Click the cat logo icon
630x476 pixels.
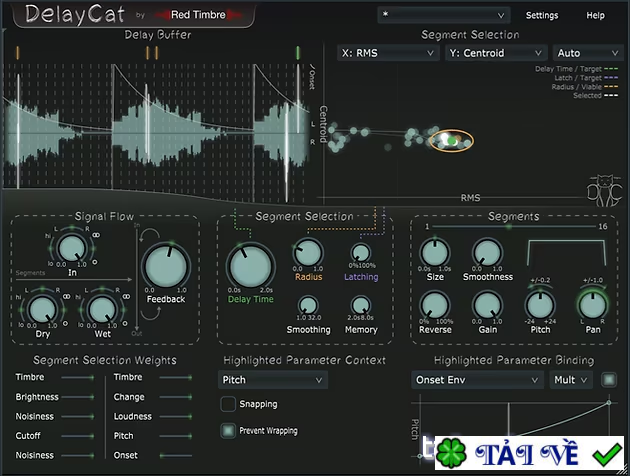[598, 191]
